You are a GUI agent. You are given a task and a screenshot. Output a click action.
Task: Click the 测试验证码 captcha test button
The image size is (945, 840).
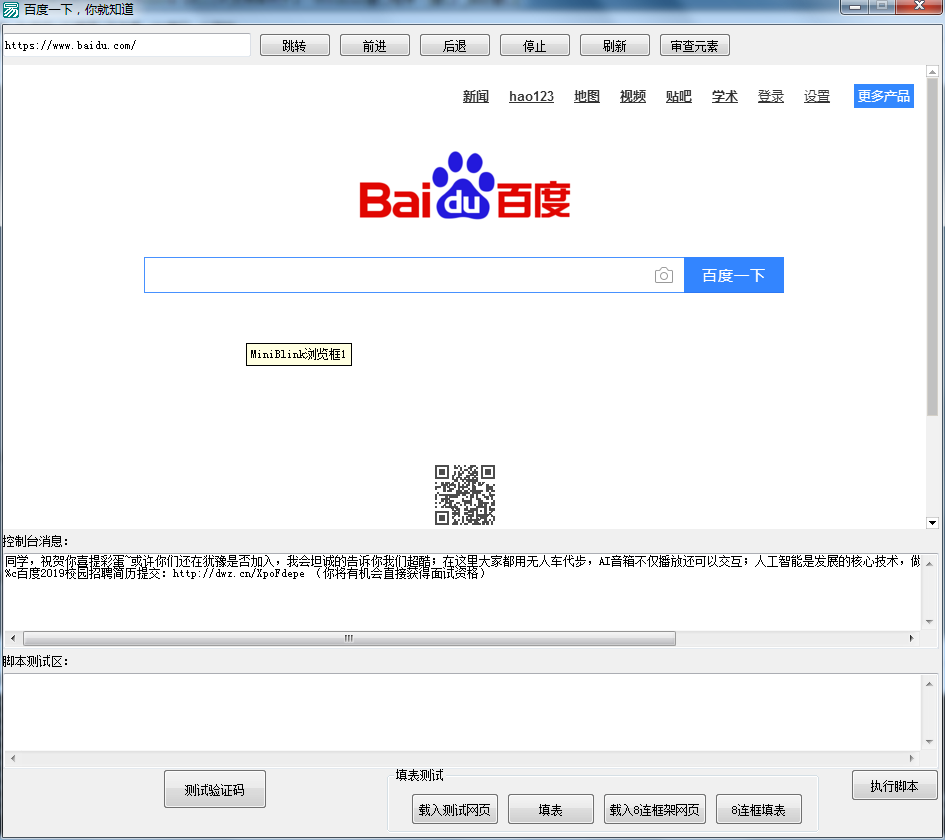[215, 789]
